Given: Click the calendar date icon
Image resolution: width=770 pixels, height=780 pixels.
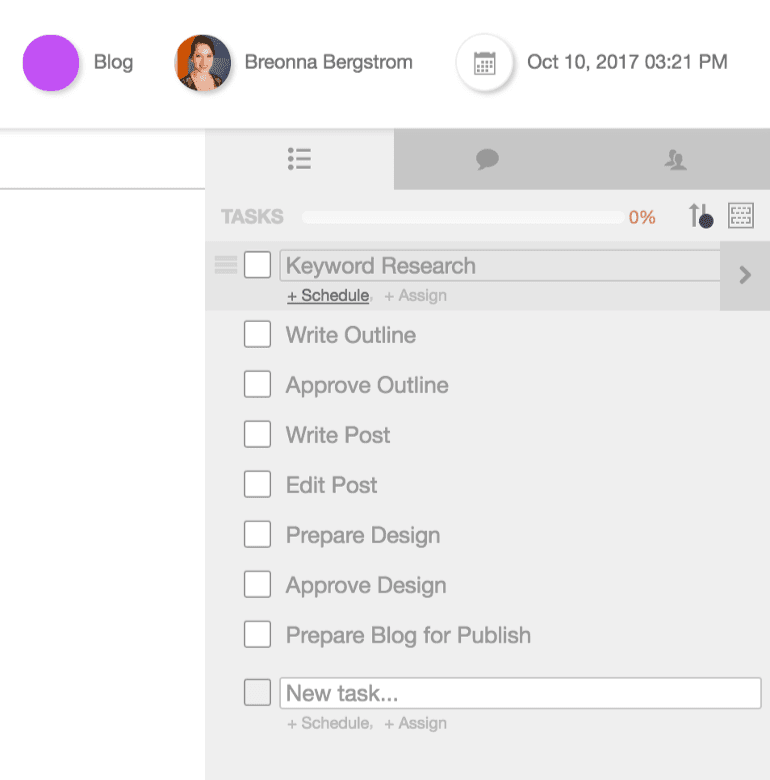Looking at the screenshot, I should point(484,63).
